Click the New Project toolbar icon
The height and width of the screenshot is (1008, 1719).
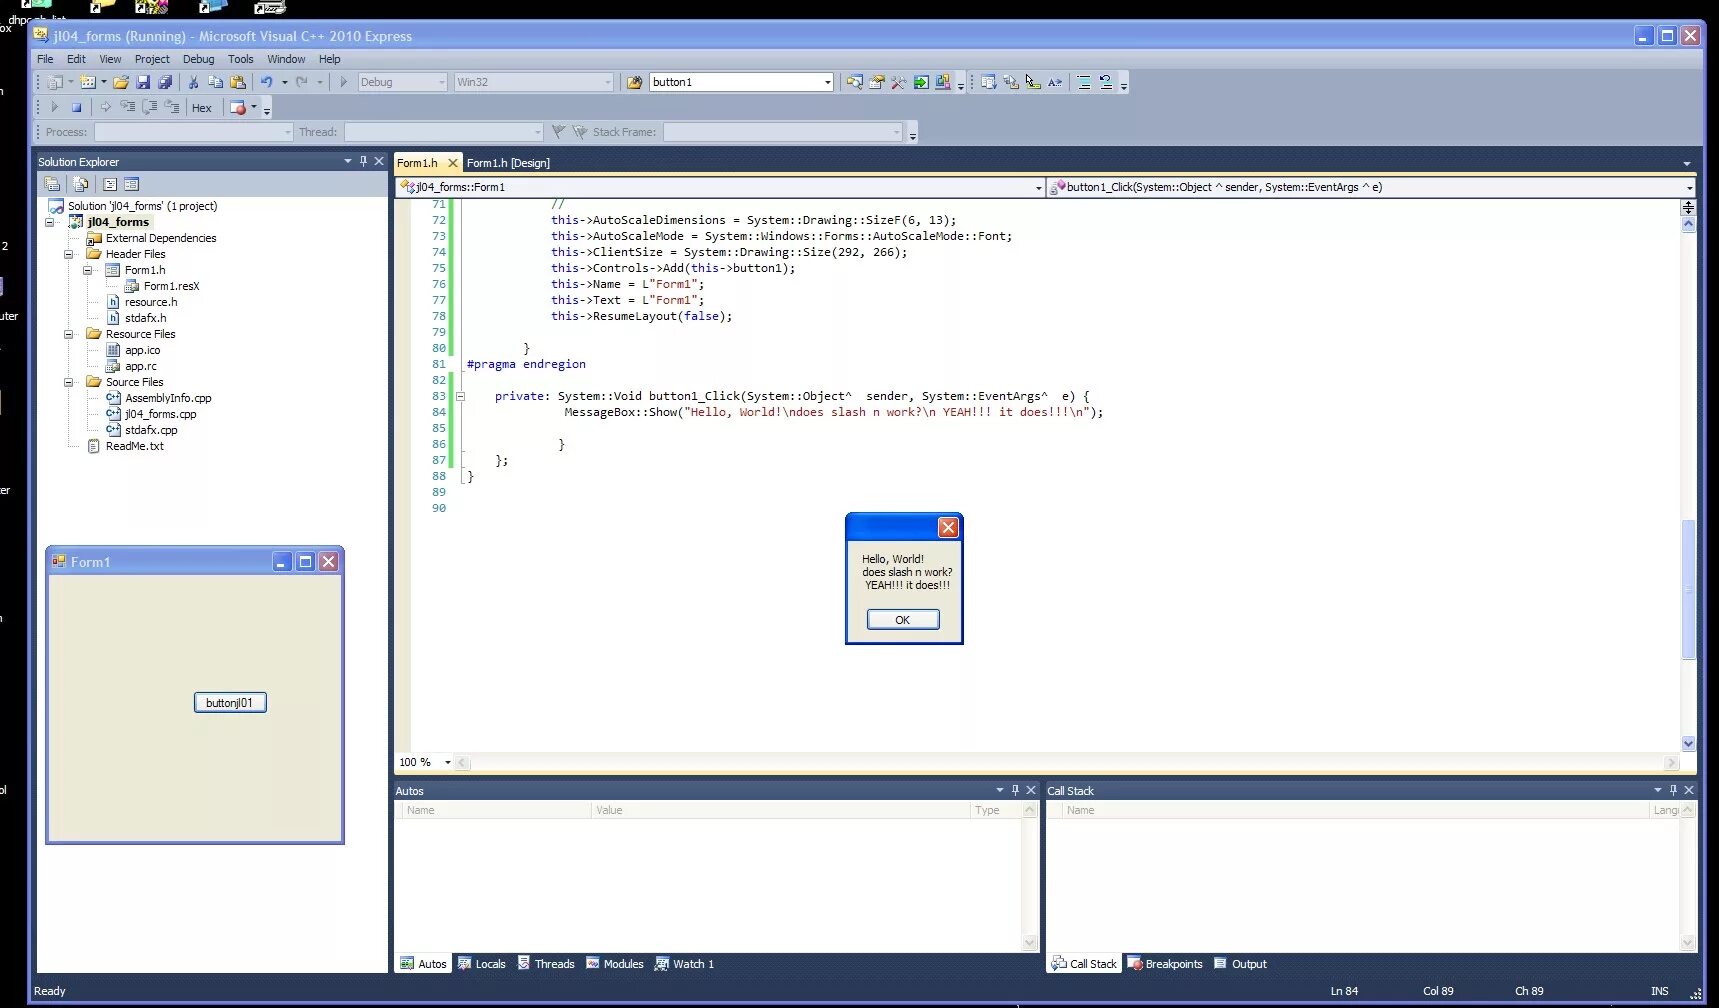56,82
